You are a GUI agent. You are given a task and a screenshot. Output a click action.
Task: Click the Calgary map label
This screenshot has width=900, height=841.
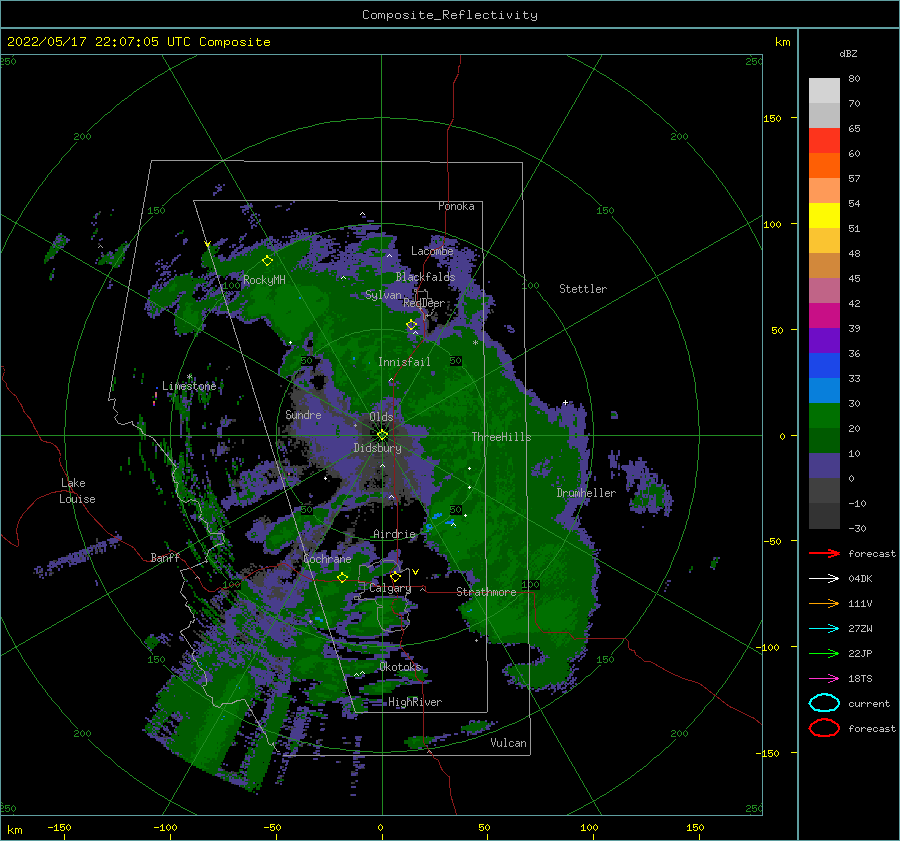(390, 588)
